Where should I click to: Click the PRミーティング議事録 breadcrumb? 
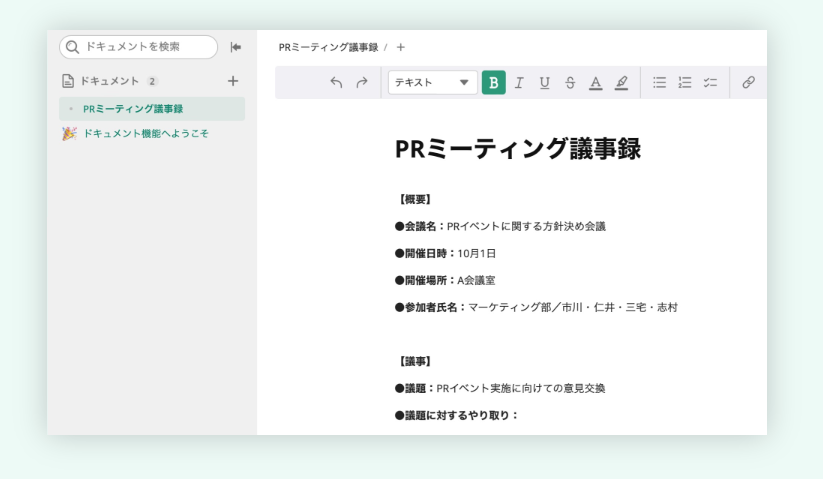pyautogui.click(x=328, y=47)
